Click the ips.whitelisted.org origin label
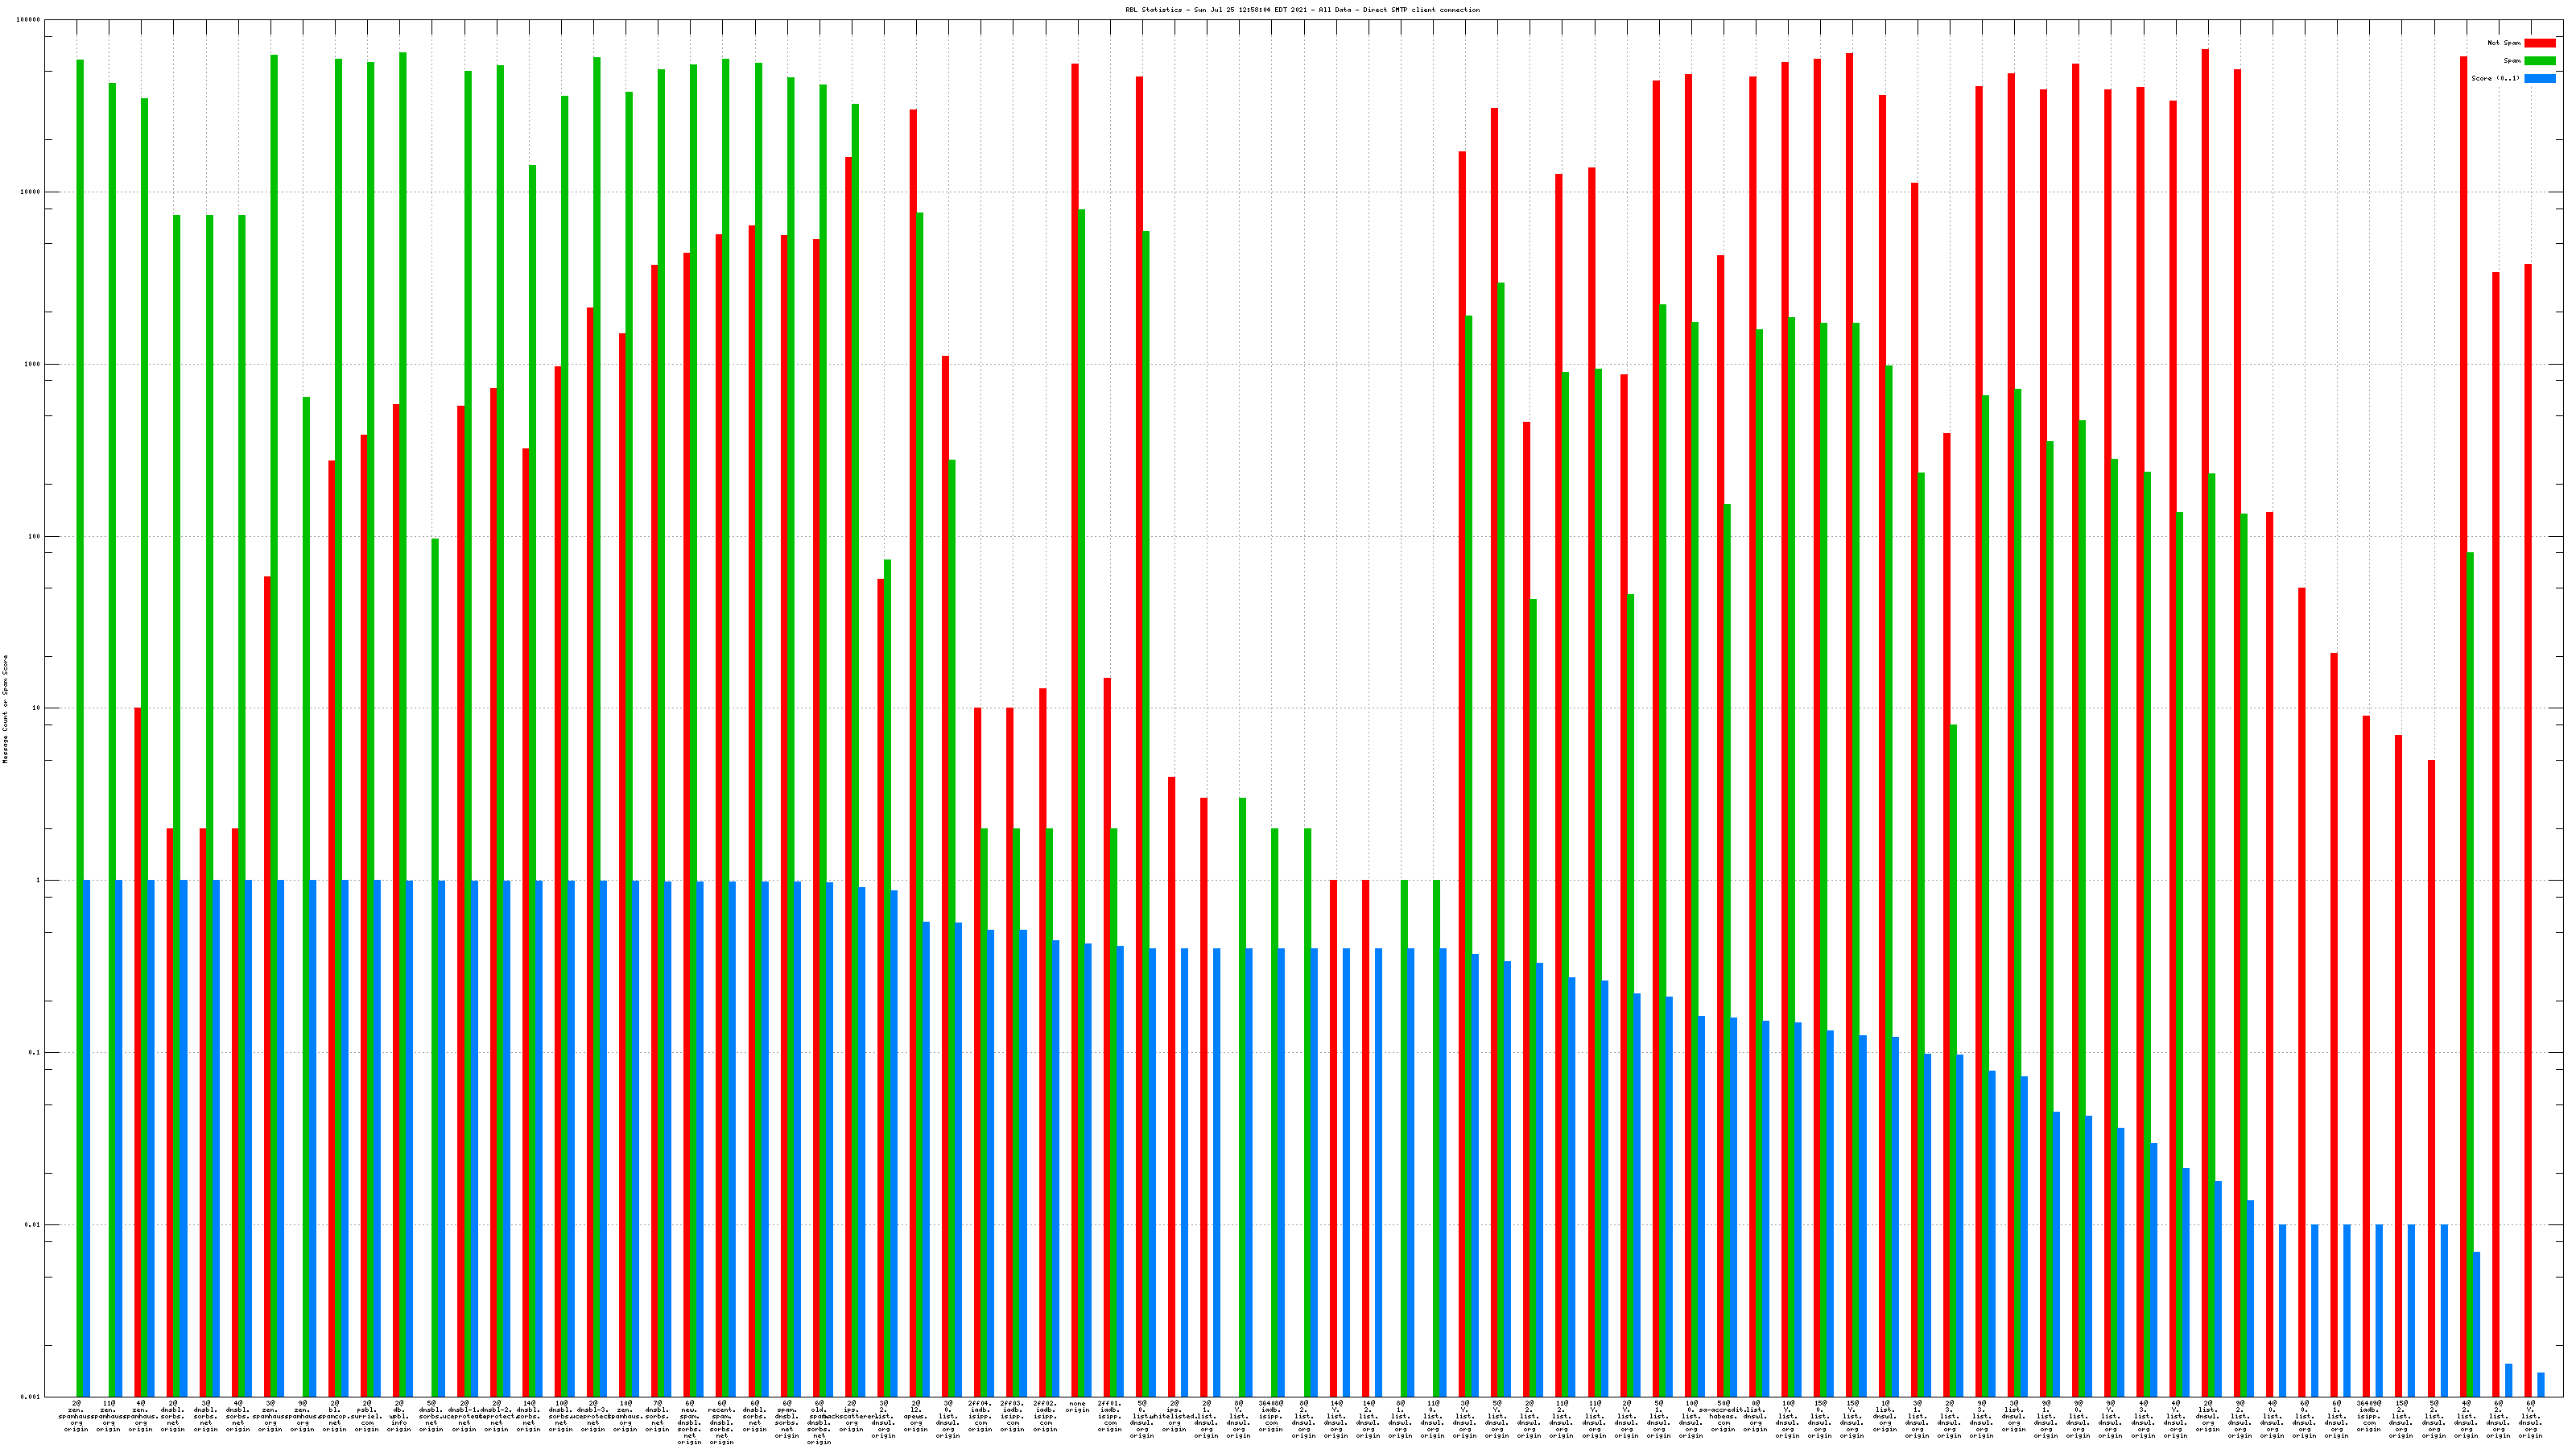 point(1174,1417)
